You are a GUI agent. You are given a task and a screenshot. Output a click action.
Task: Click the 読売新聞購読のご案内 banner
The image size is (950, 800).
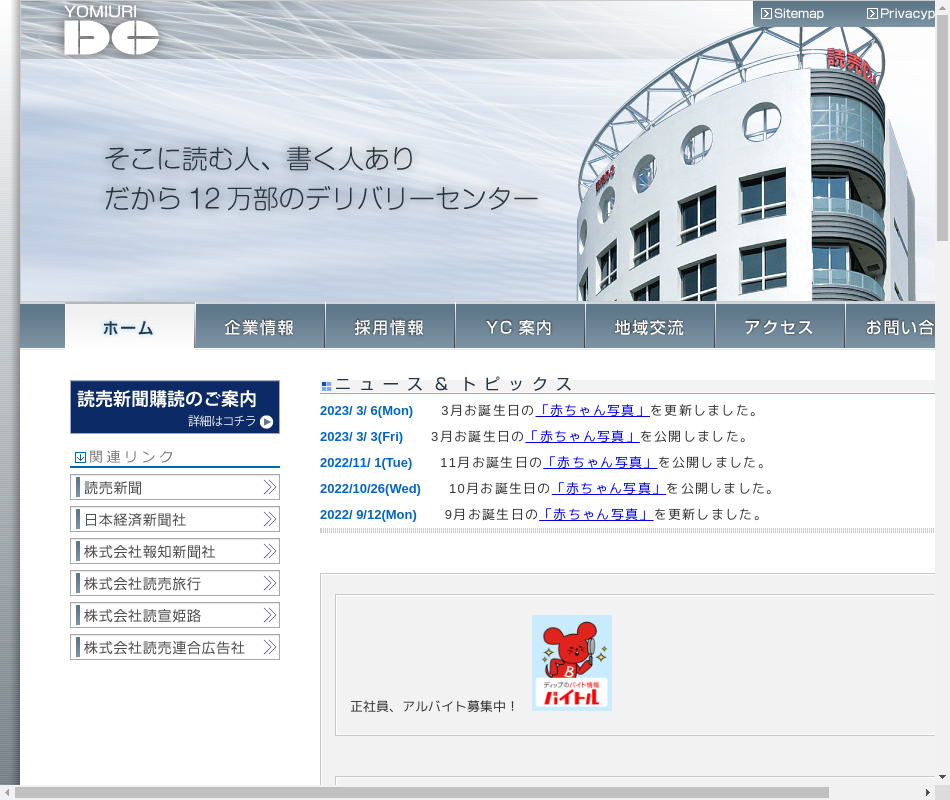[174, 407]
